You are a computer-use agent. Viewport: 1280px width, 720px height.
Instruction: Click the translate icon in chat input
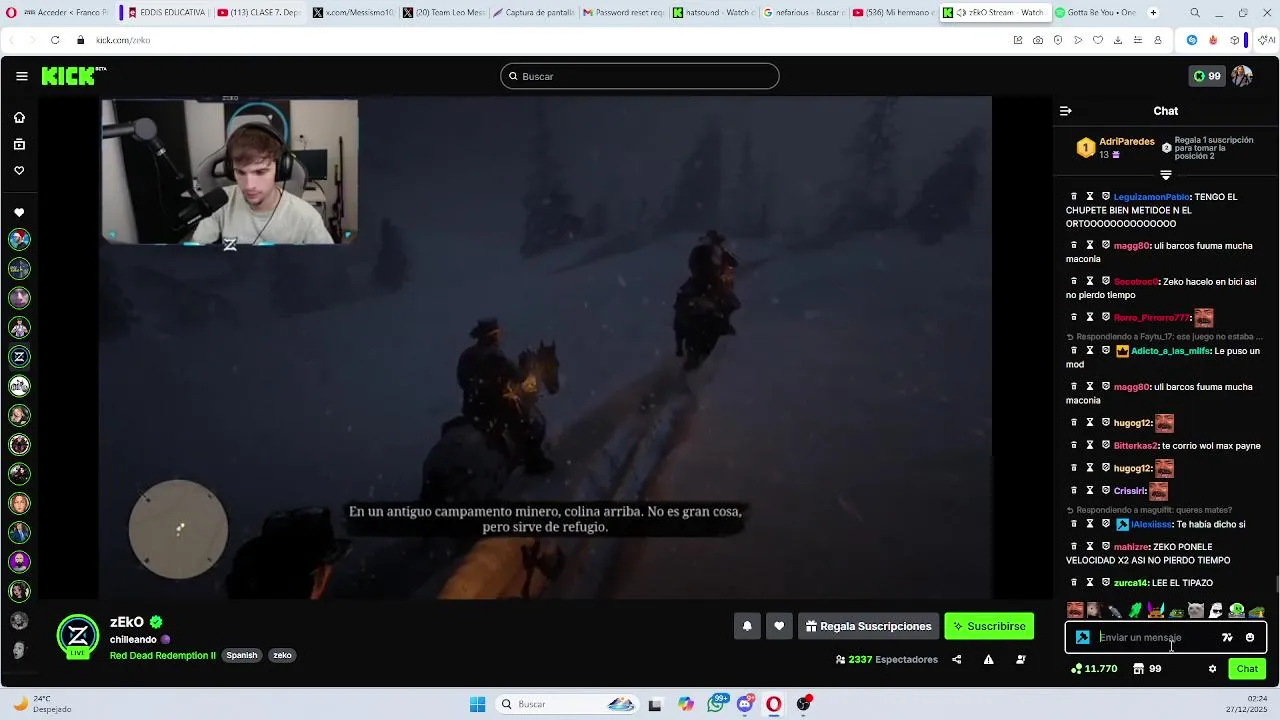point(1227,637)
